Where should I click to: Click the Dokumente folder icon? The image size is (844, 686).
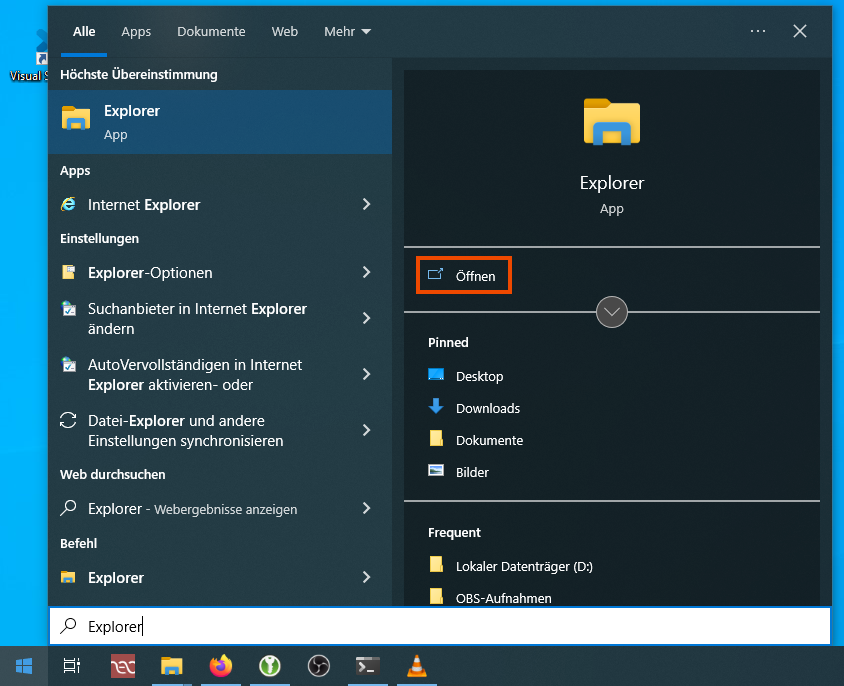coord(437,438)
